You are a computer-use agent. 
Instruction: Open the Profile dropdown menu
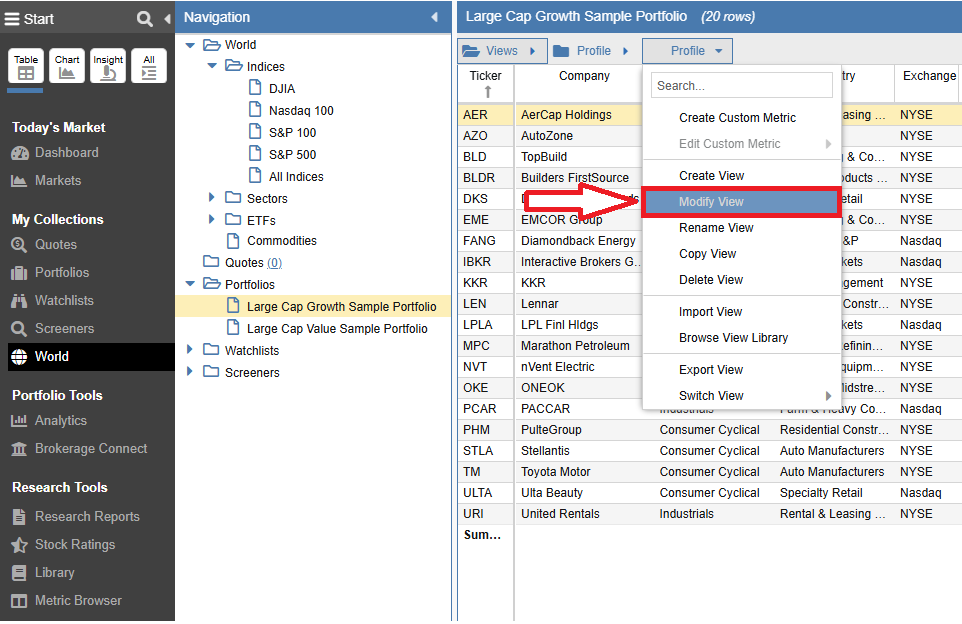[x=687, y=51]
